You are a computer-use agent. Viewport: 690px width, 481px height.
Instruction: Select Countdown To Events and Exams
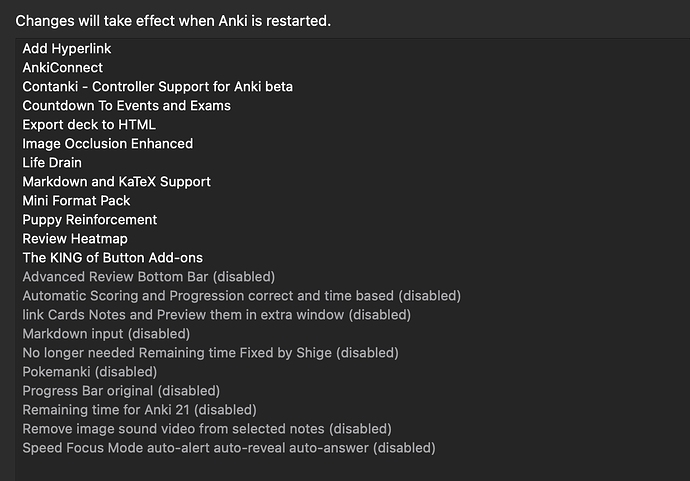tap(126, 106)
